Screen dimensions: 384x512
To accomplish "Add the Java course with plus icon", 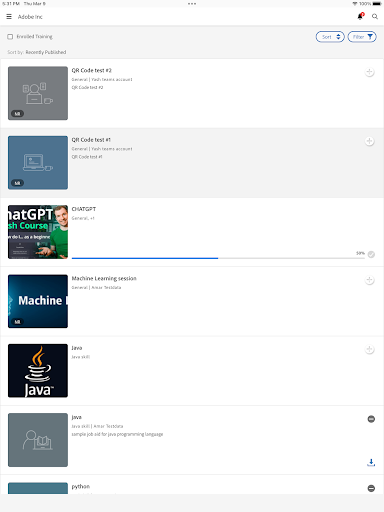I will tap(369, 349).
